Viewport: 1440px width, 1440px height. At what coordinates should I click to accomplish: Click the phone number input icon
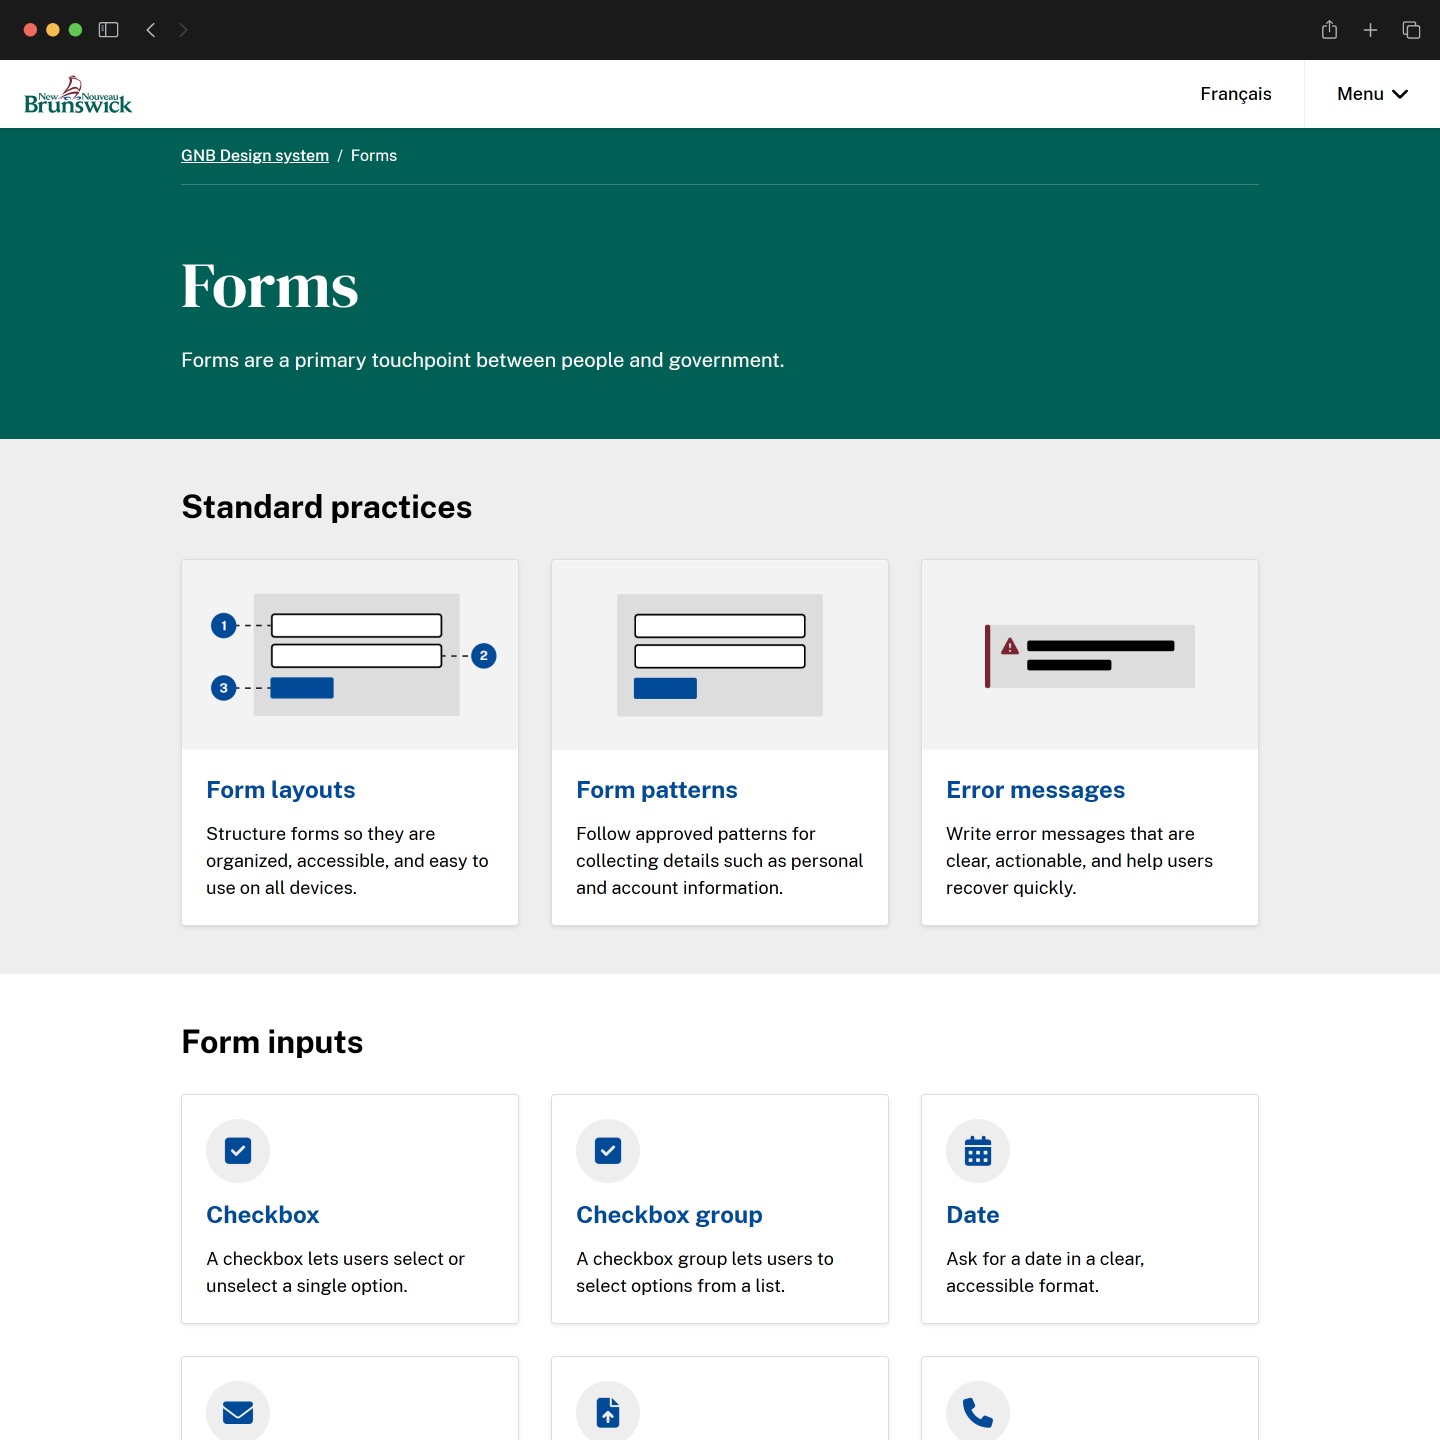pyautogui.click(x=977, y=1412)
